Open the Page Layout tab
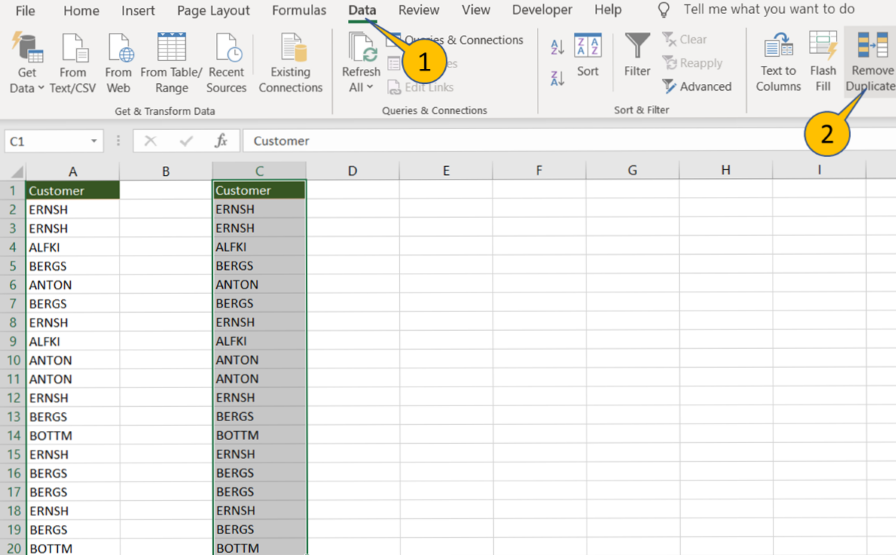Image resolution: width=896 pixels, height=555 pixels. (213, 10)
